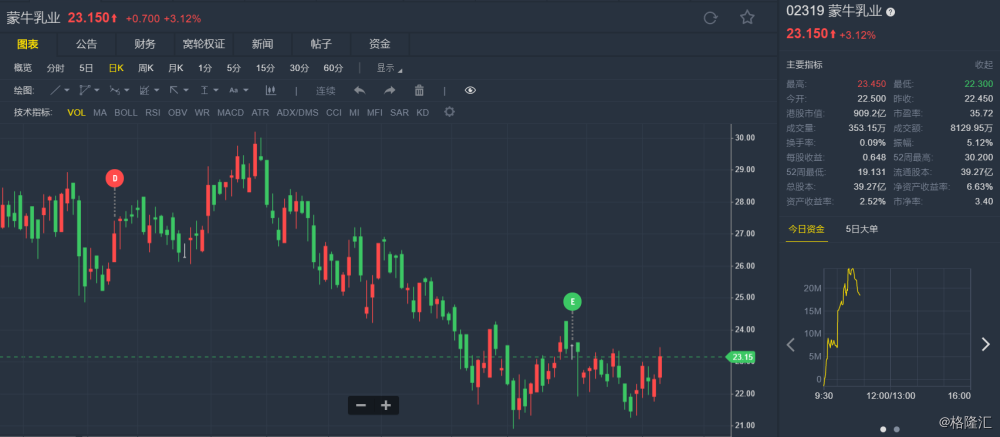This screenshot has height=437, width=1000.
Task: Open the 帖子 posts tab
Action: coord(321,44)
